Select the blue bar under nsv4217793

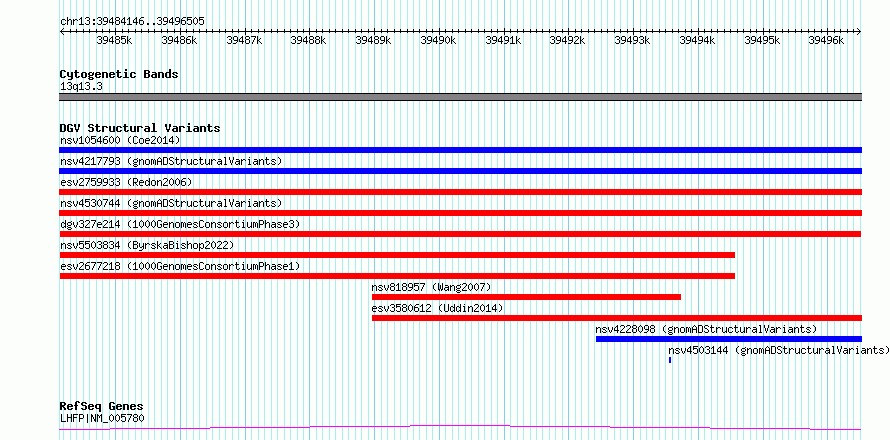tap(460, 171)
